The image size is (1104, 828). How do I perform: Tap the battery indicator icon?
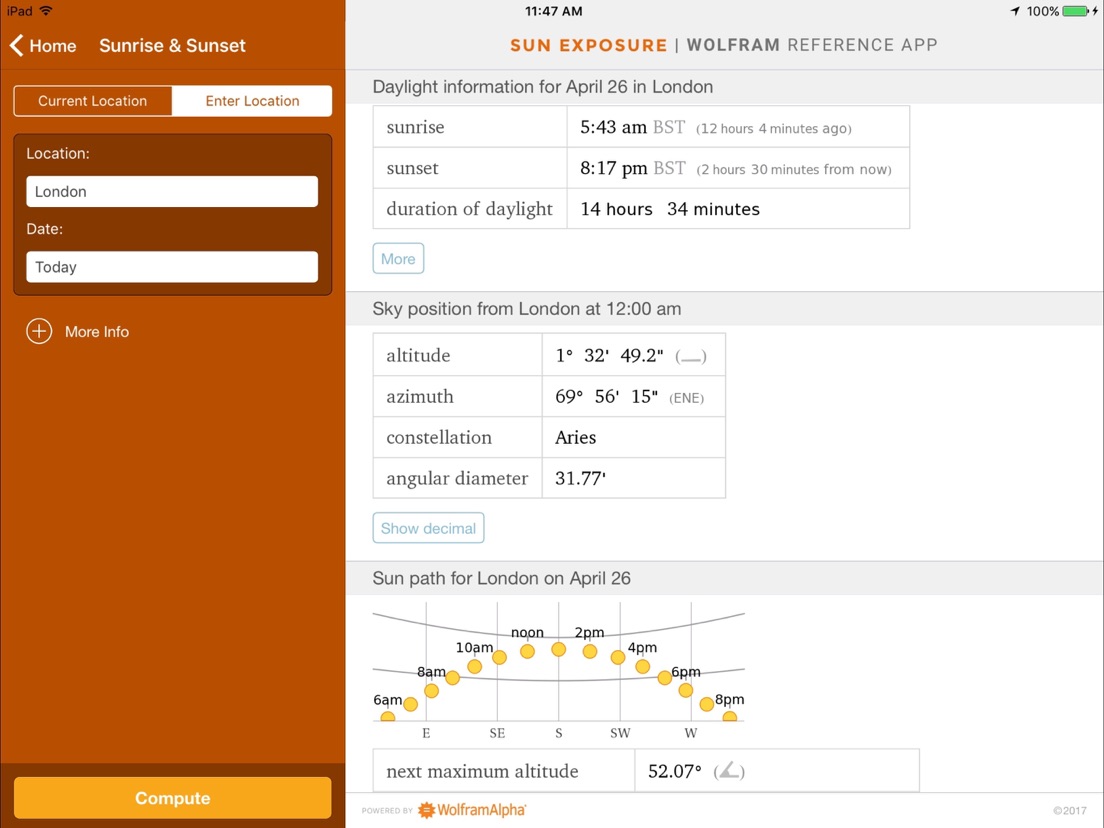click(x=1075, y=11)
